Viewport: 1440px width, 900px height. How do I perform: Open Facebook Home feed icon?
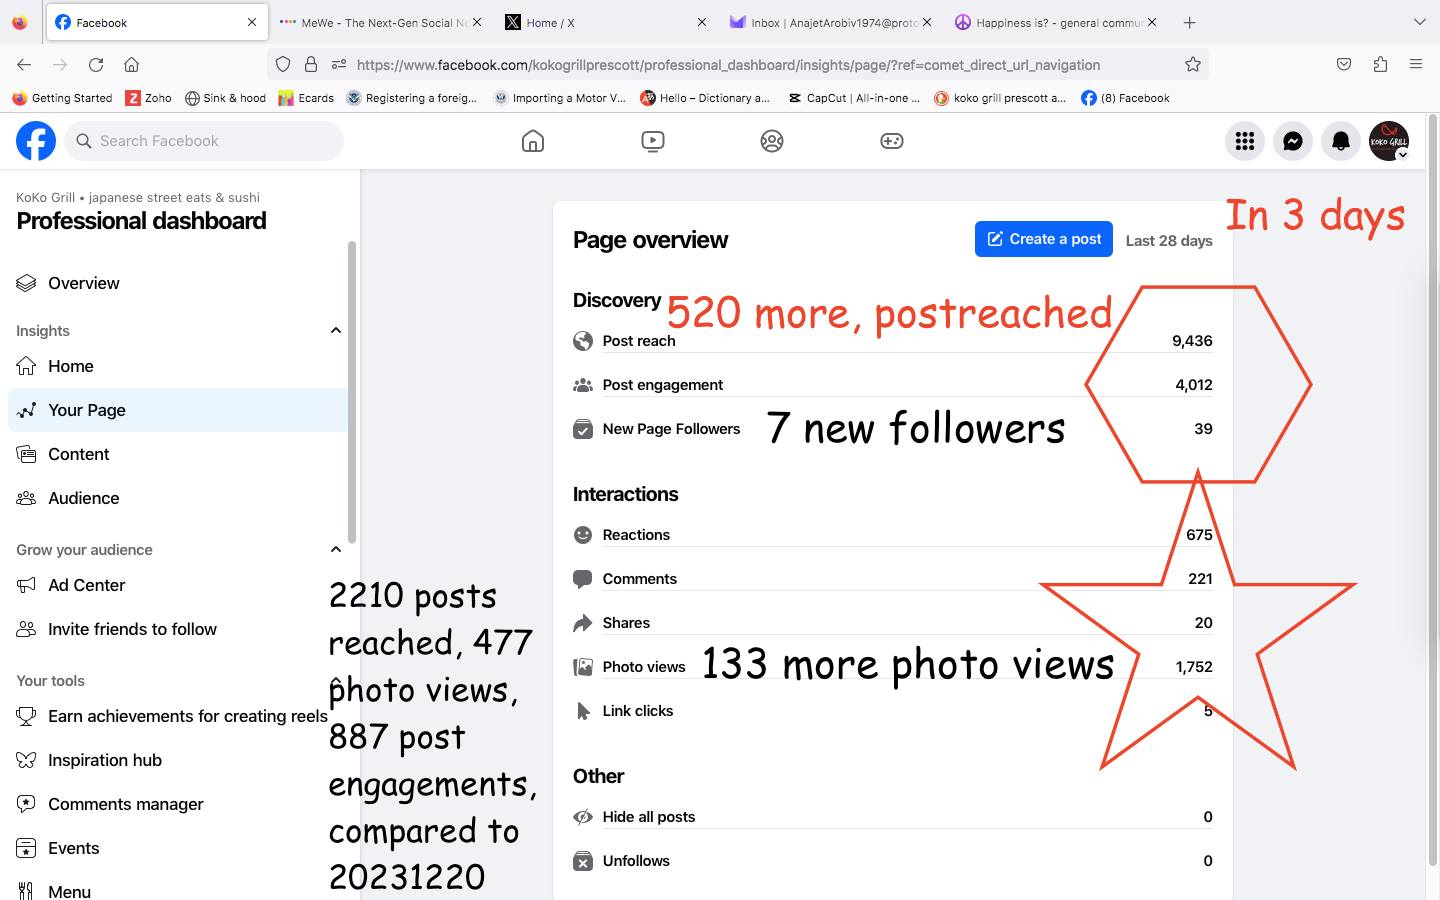click(533, 141)
